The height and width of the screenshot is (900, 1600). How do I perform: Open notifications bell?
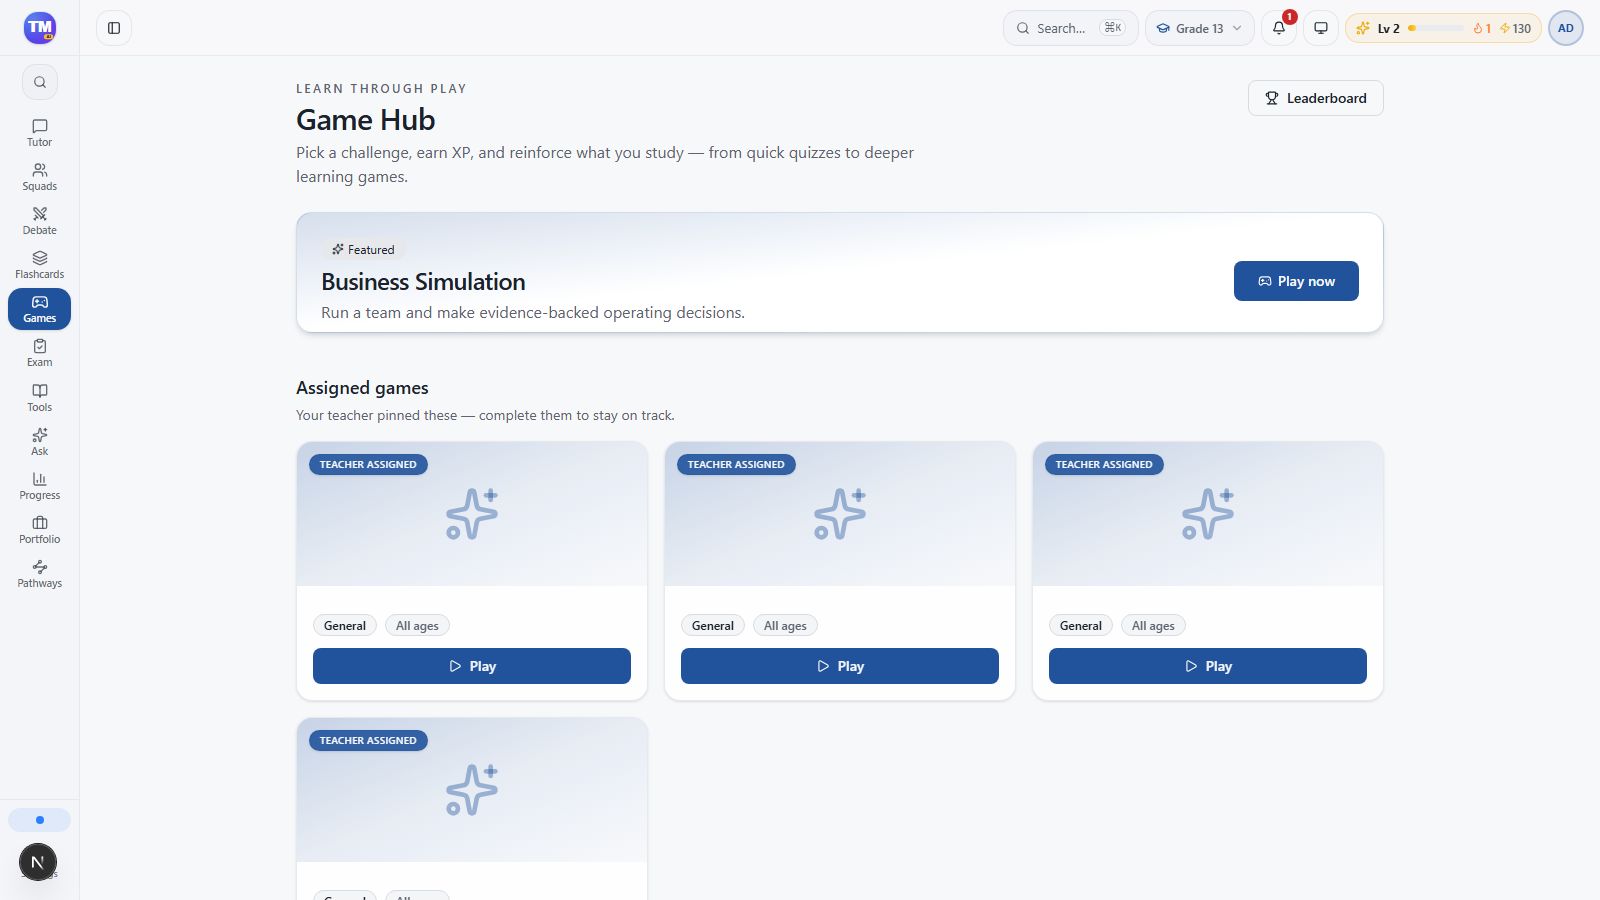point(1279,28)
